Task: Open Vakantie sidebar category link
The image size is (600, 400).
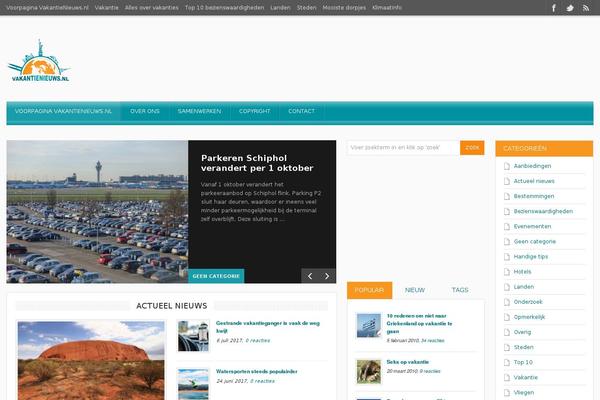Action: point(525,377)
